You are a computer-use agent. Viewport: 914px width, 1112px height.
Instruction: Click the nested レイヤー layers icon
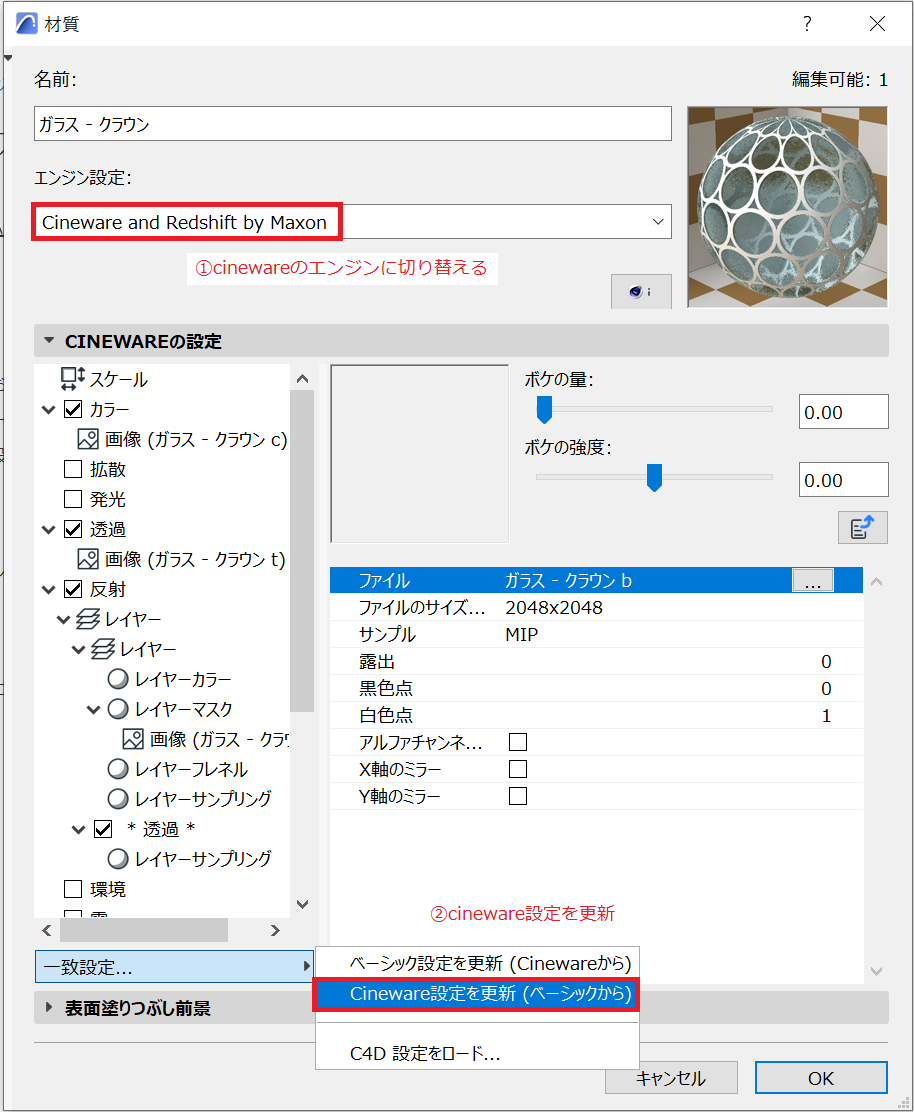pyautogui.click(x=103, y=649)
